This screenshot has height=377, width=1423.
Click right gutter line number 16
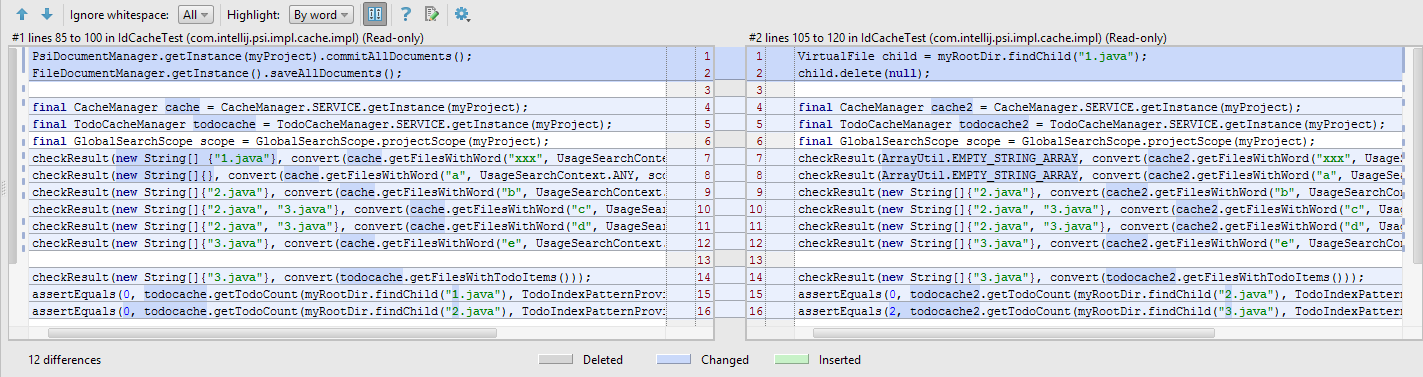pos(758,311)
